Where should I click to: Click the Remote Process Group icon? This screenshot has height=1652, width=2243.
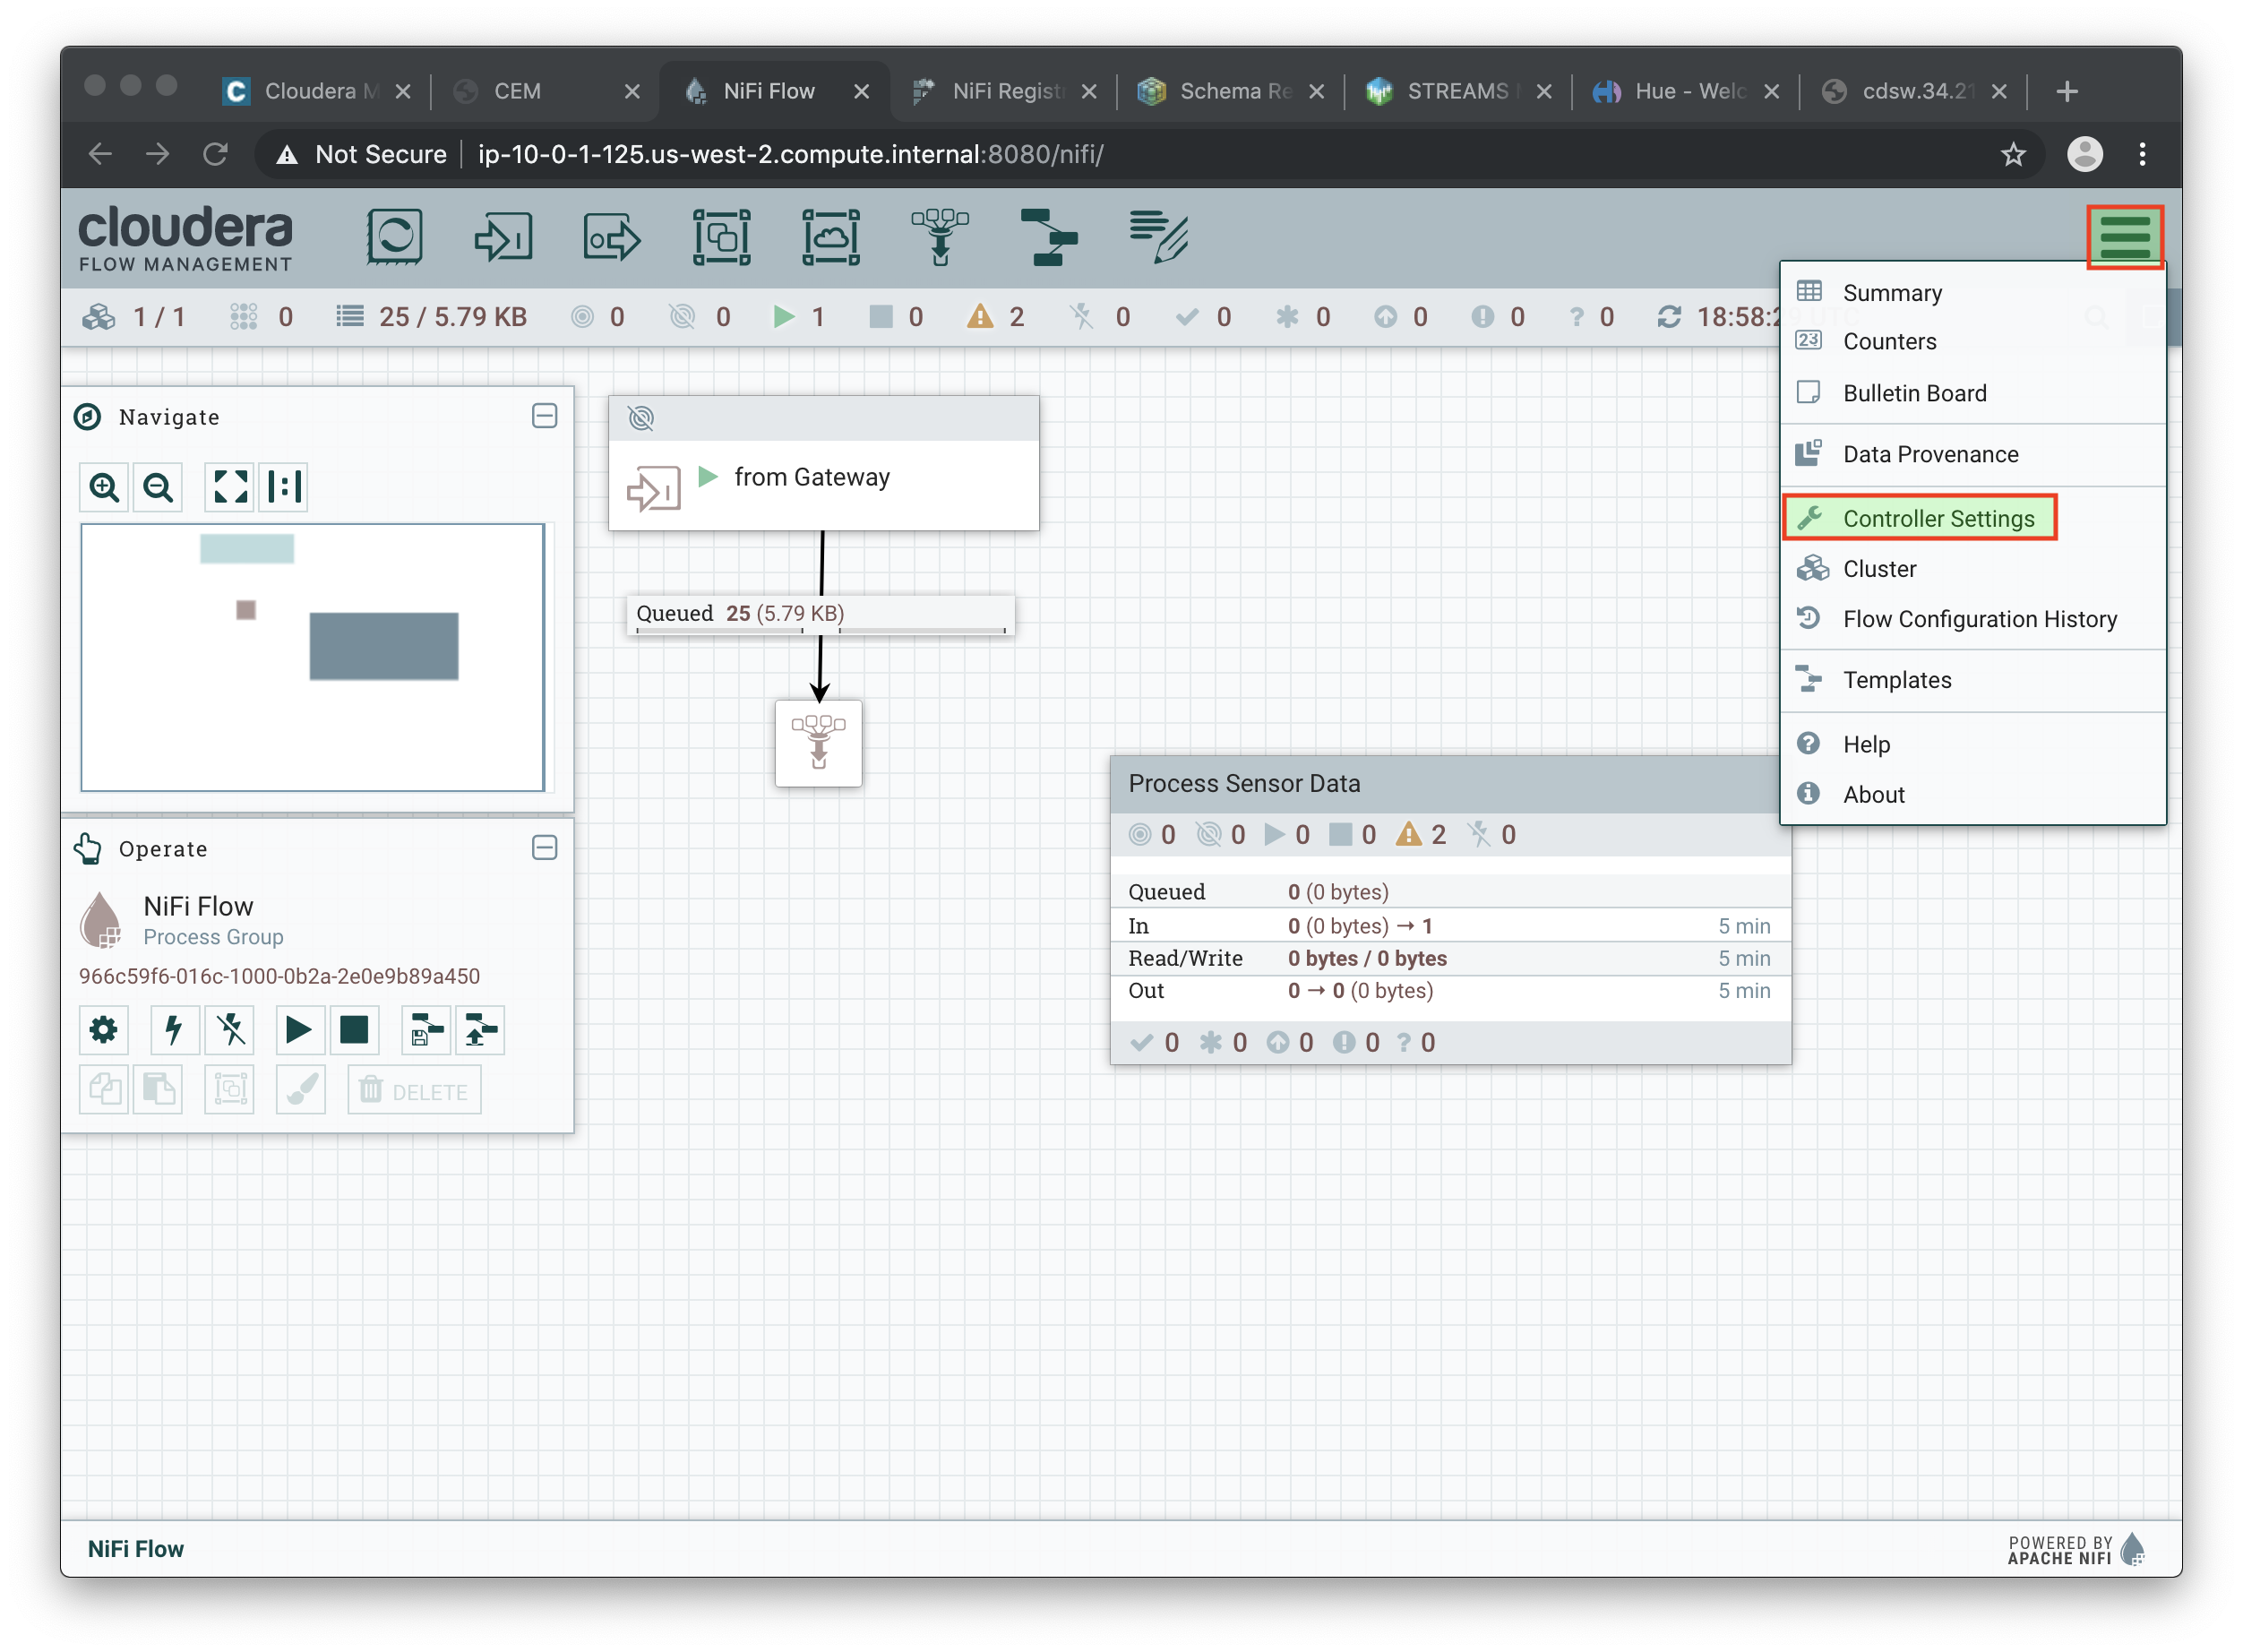click(x=830, y=237)
